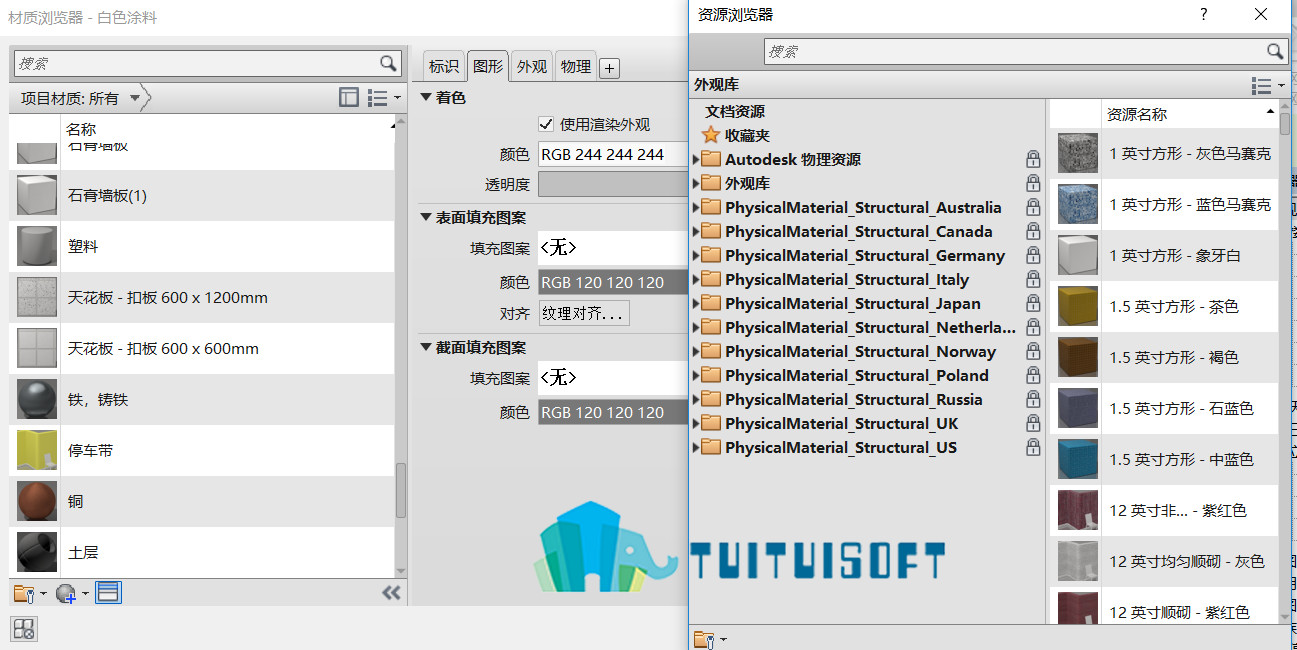This screenshot has width=1297, height=650.
Task: Click the material list vertical scrollbar
Action: pyautogui.click(x=401, y=490)
